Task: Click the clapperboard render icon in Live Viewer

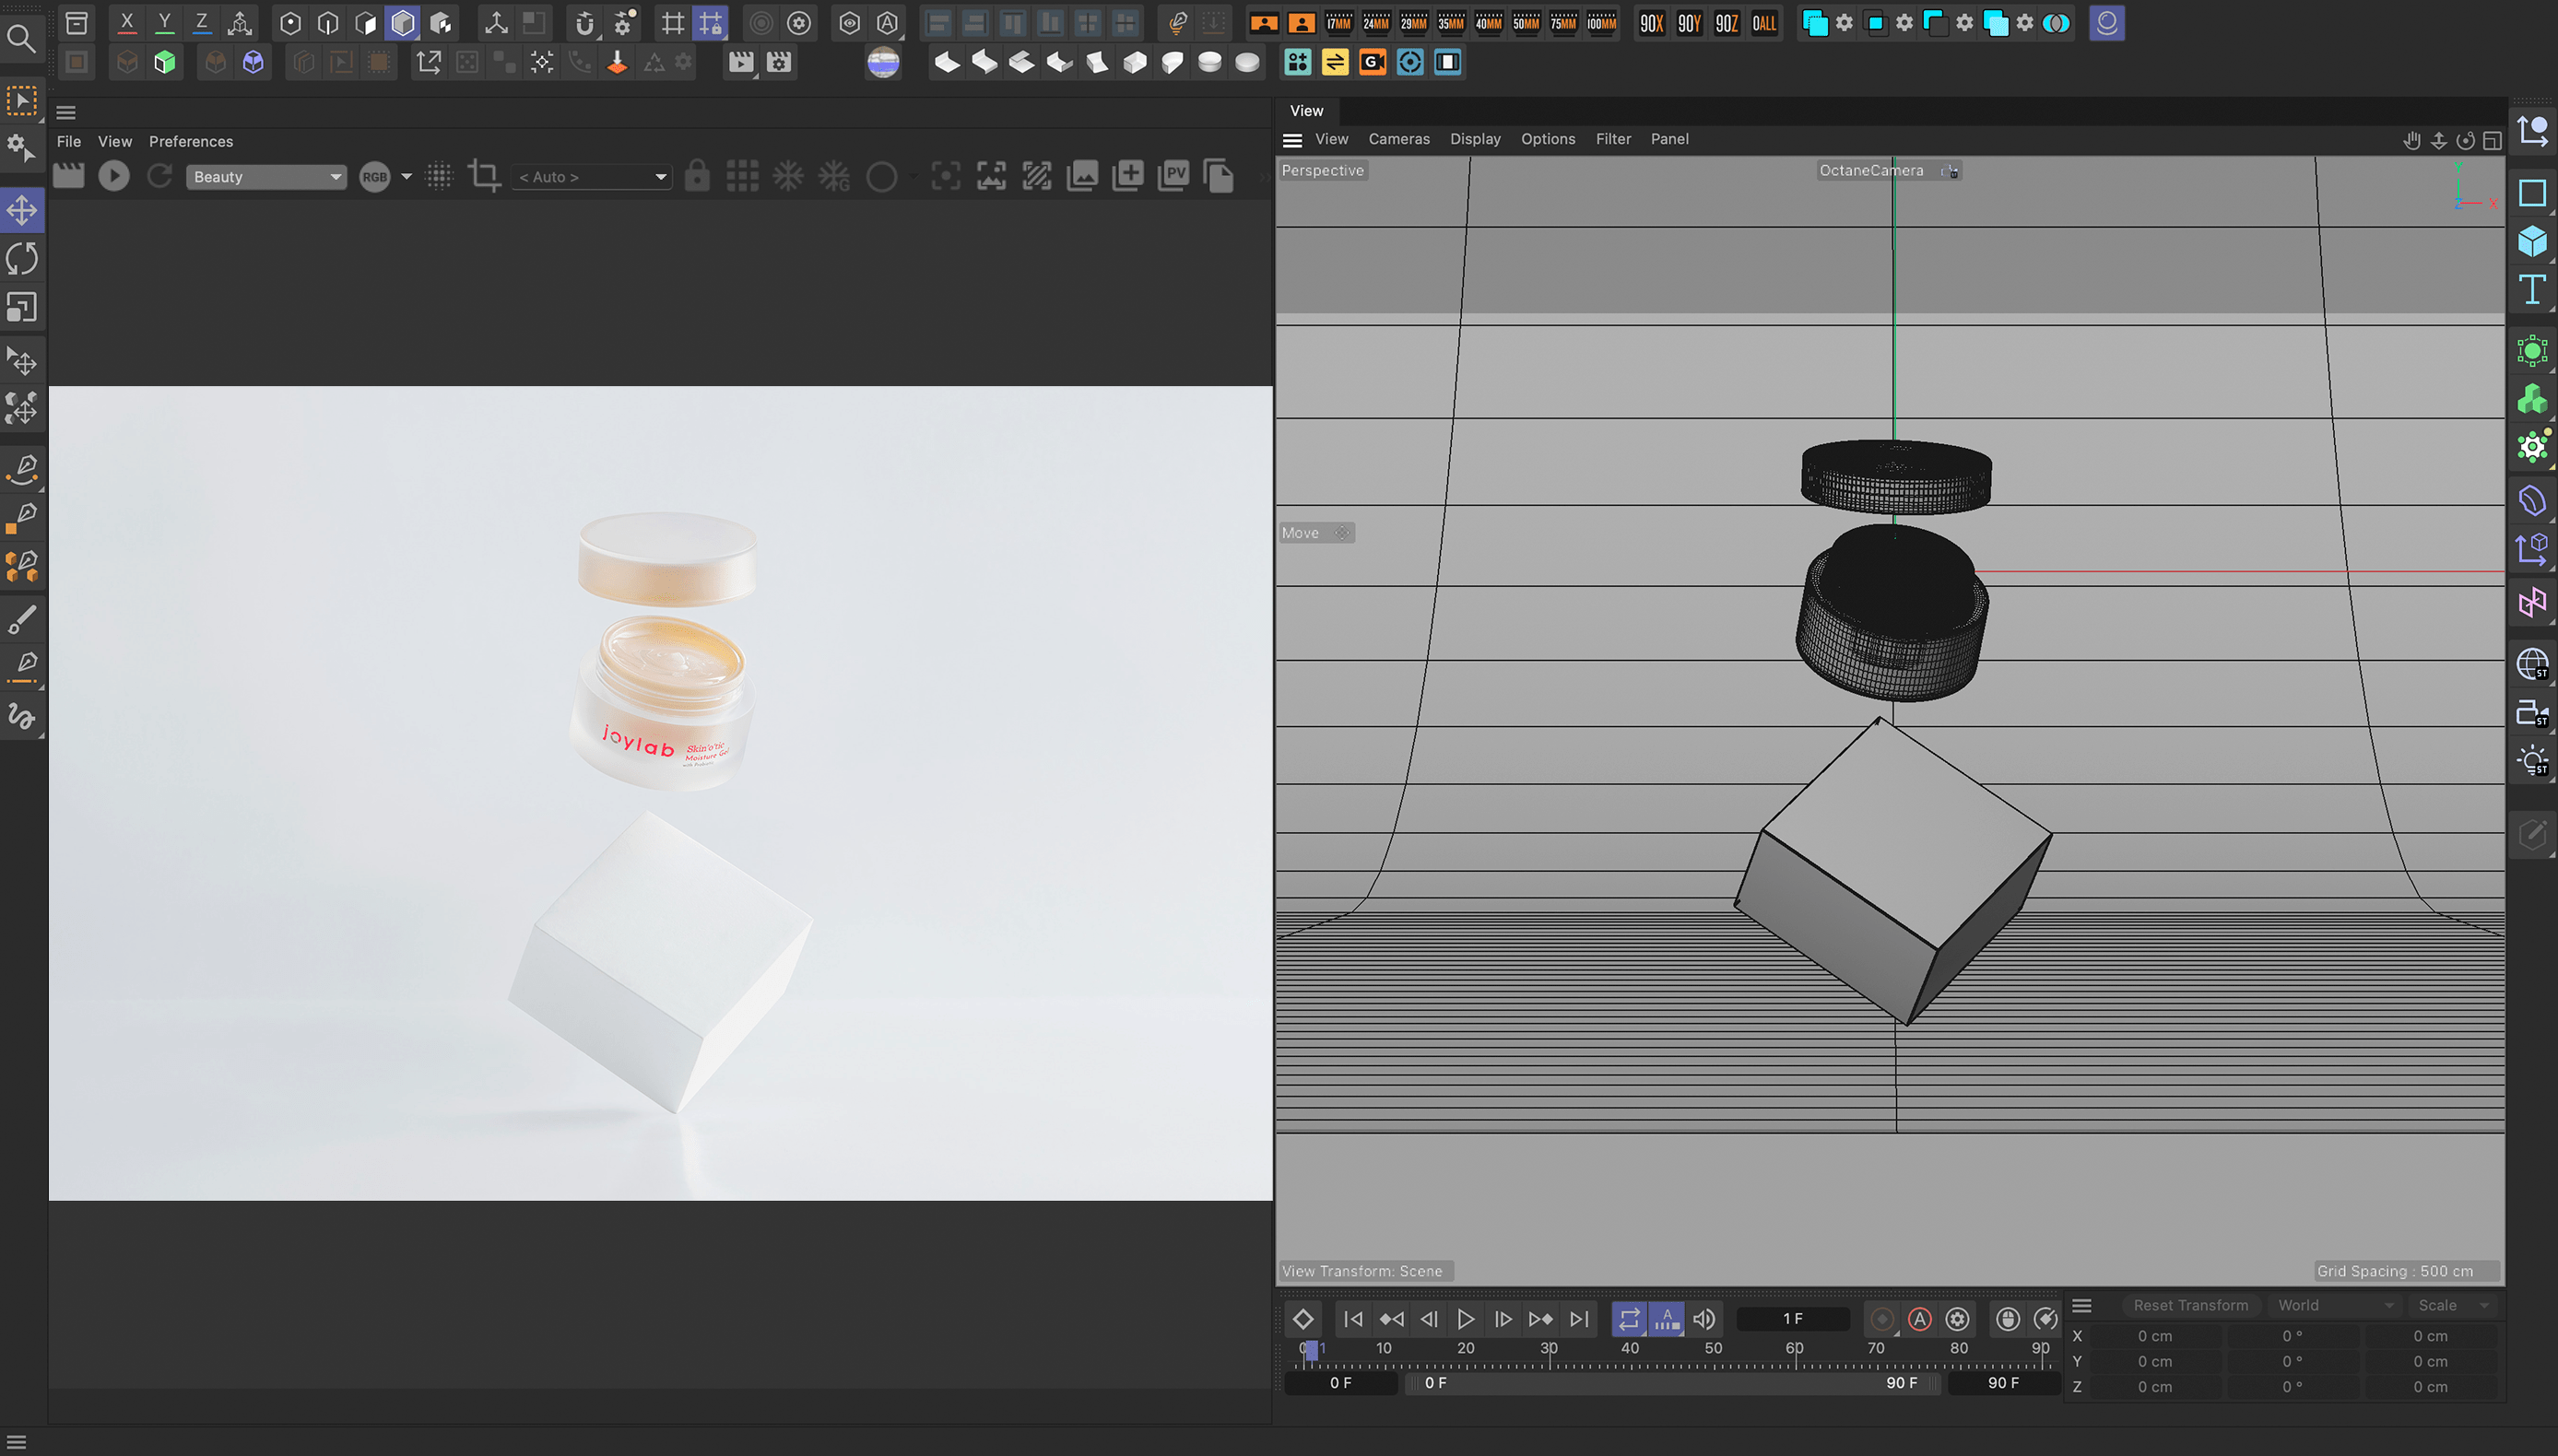Action: (x=68, y=176)
